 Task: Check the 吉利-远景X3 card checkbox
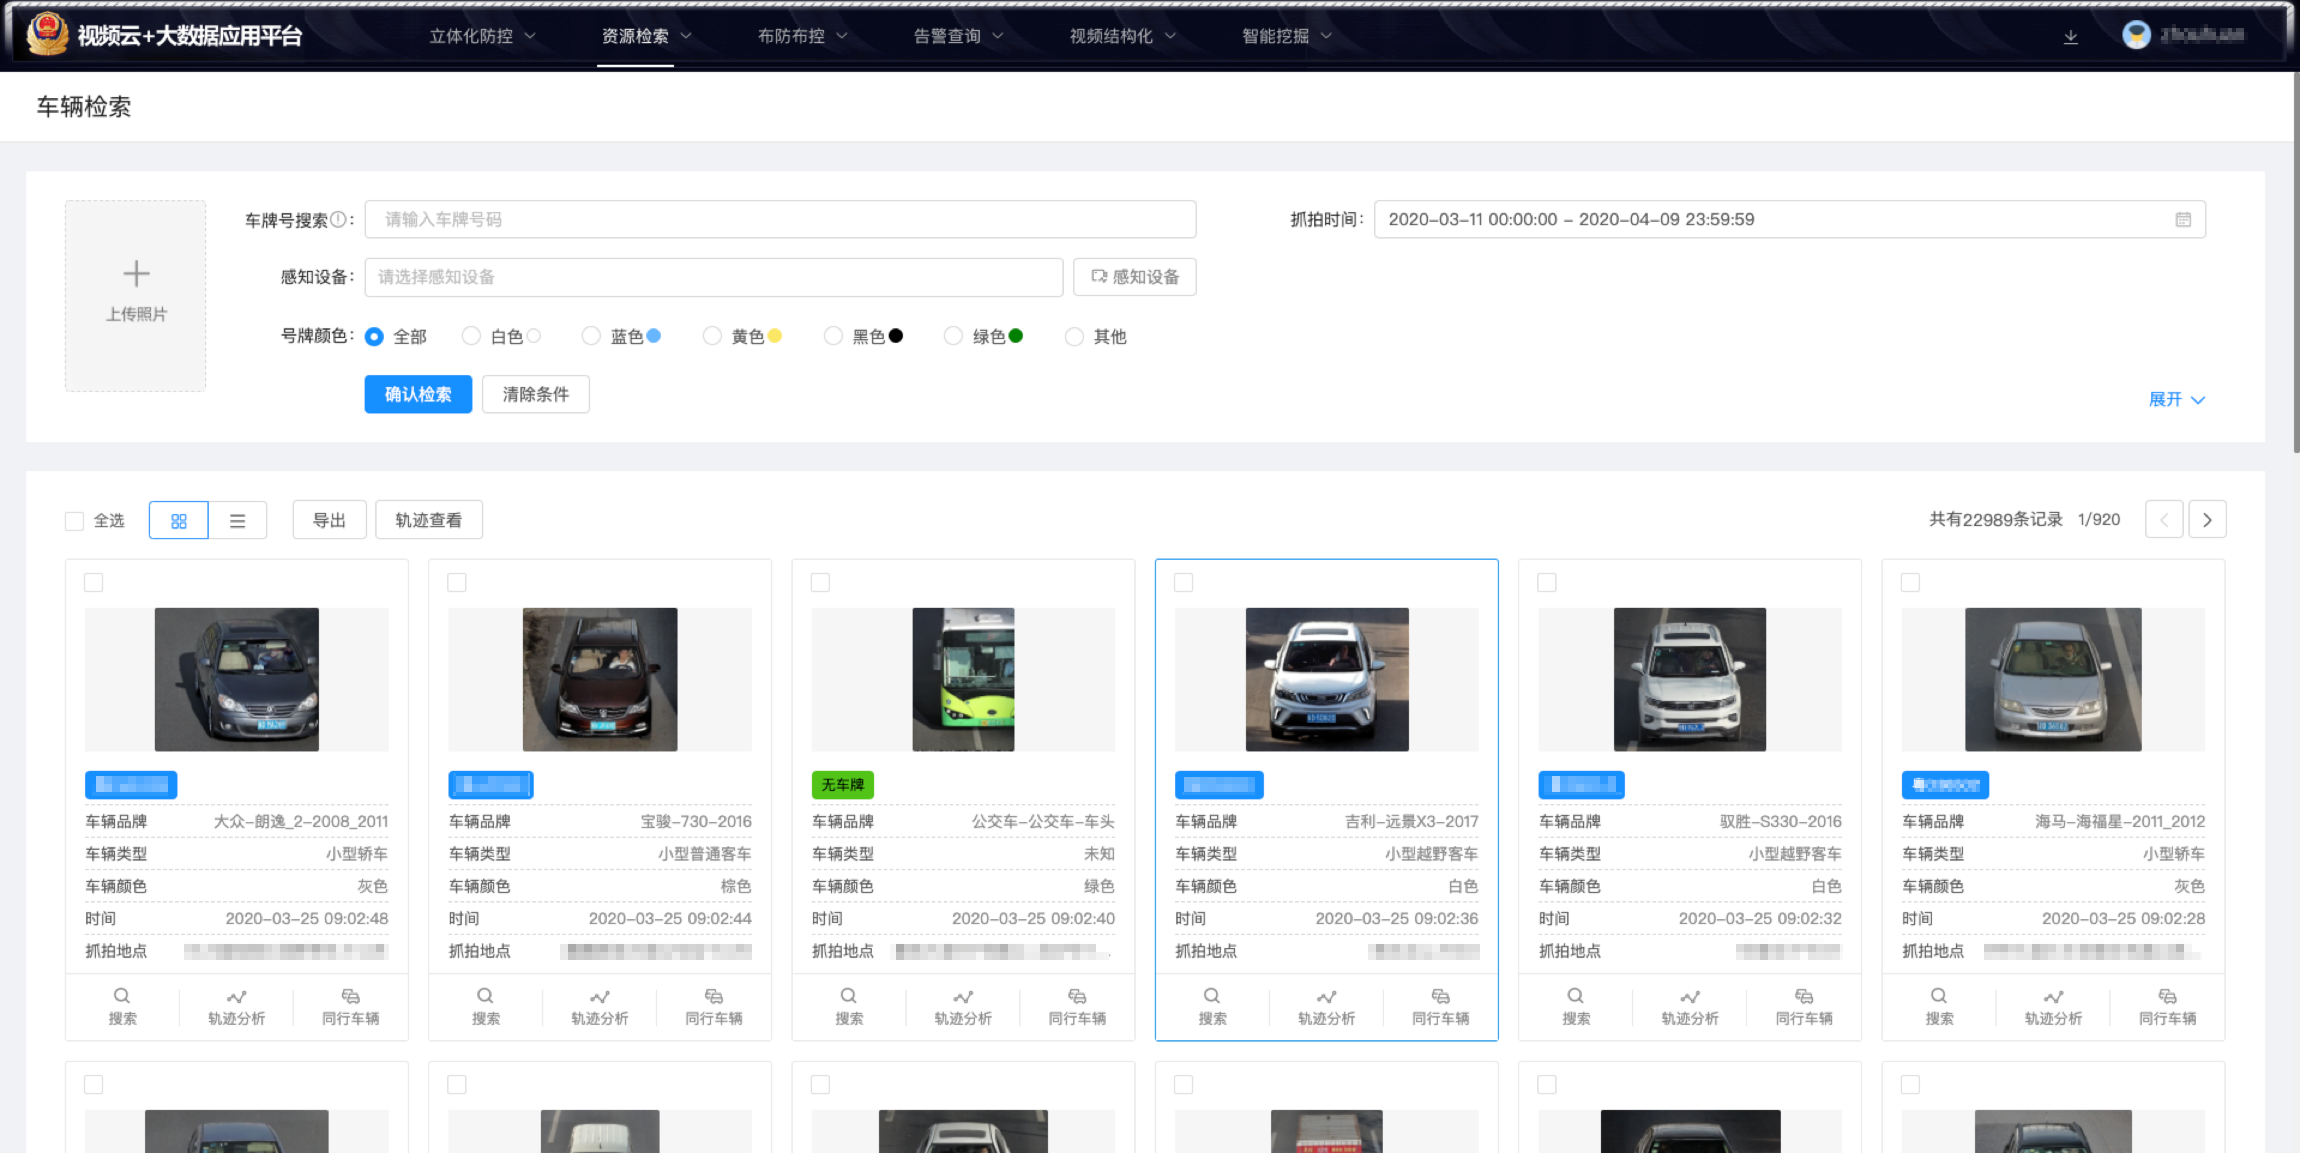(x=1184, y=582)
